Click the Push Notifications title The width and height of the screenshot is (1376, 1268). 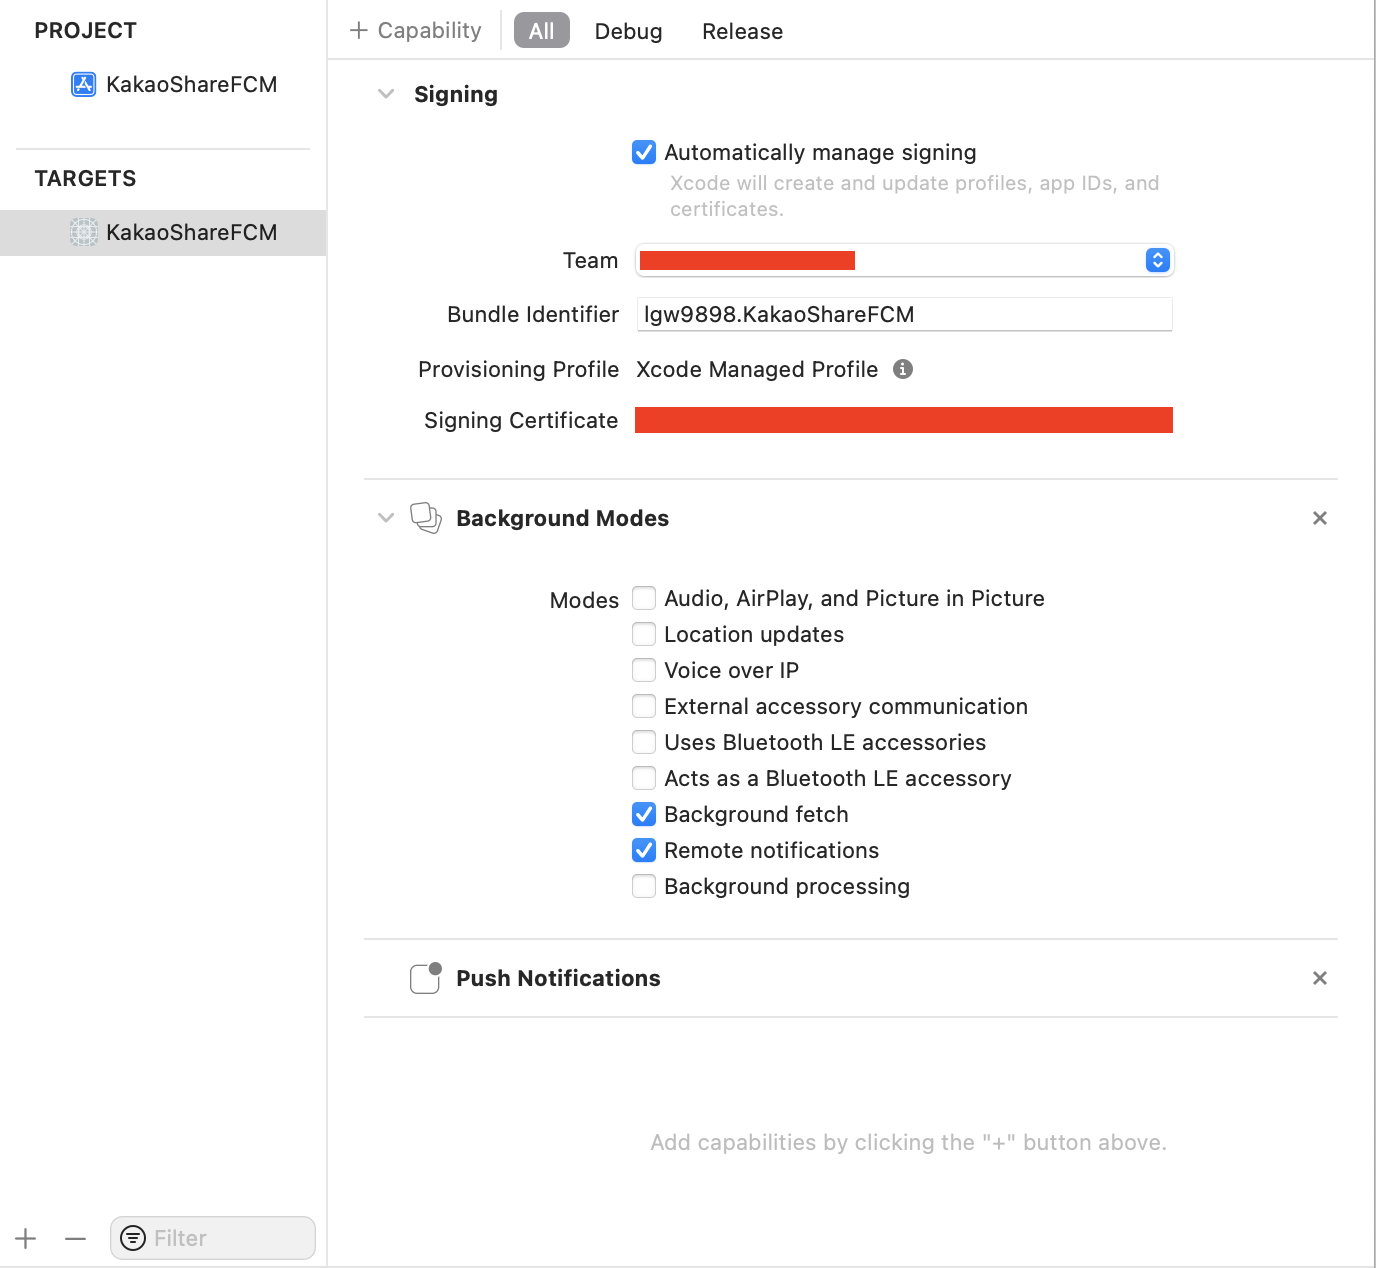point(558,978)
